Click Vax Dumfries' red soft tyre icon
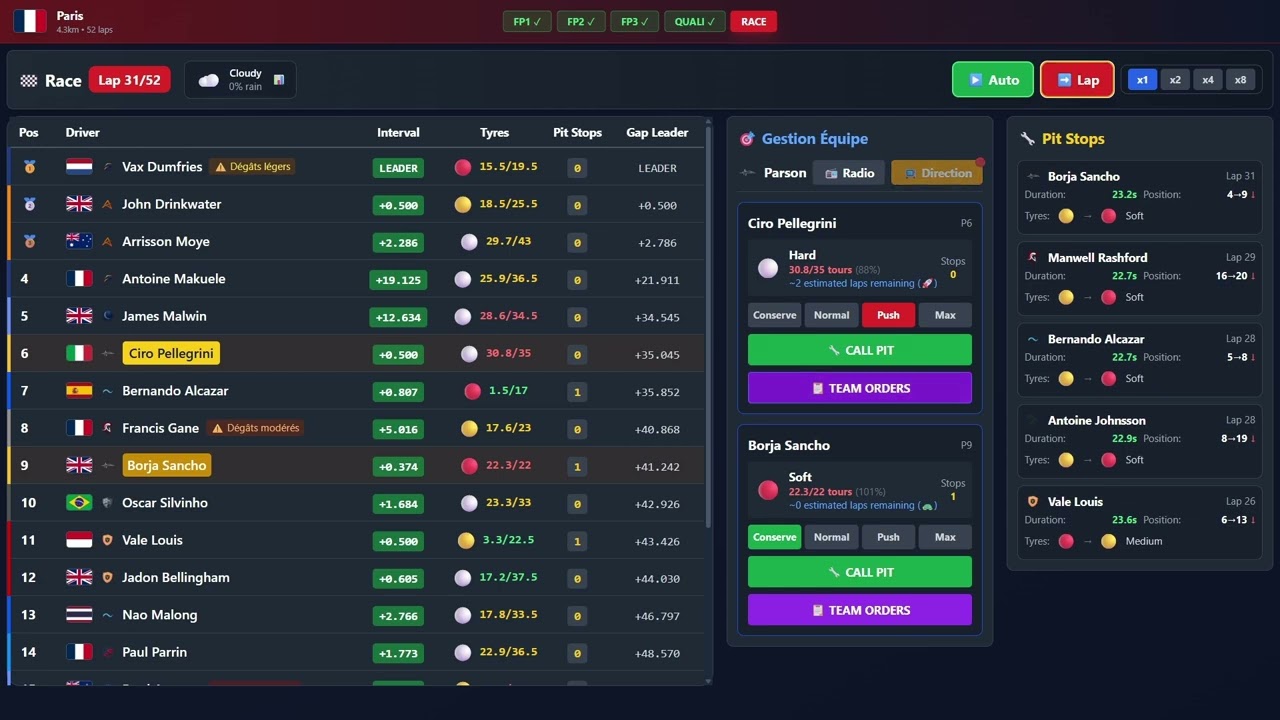The image size is (1280, 720). point(462,168)
